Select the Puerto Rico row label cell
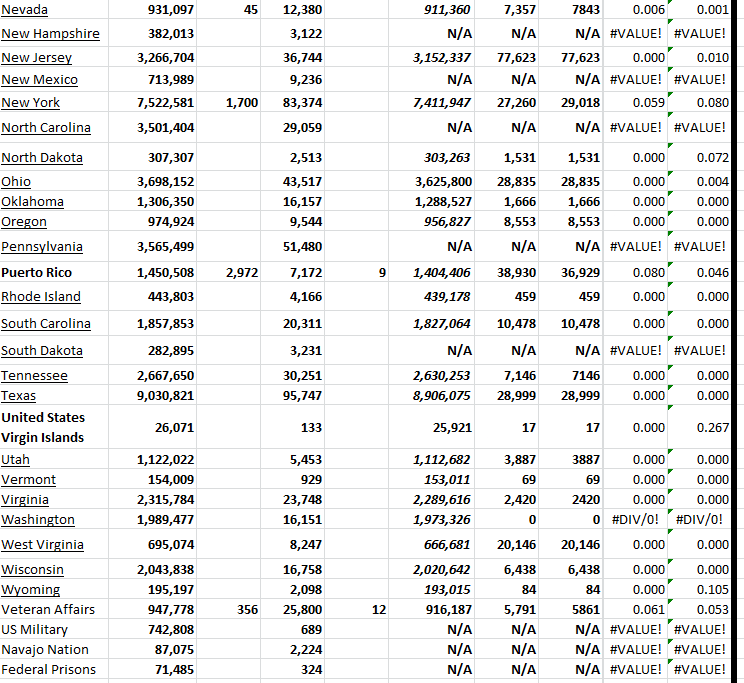 click(36, 273)
